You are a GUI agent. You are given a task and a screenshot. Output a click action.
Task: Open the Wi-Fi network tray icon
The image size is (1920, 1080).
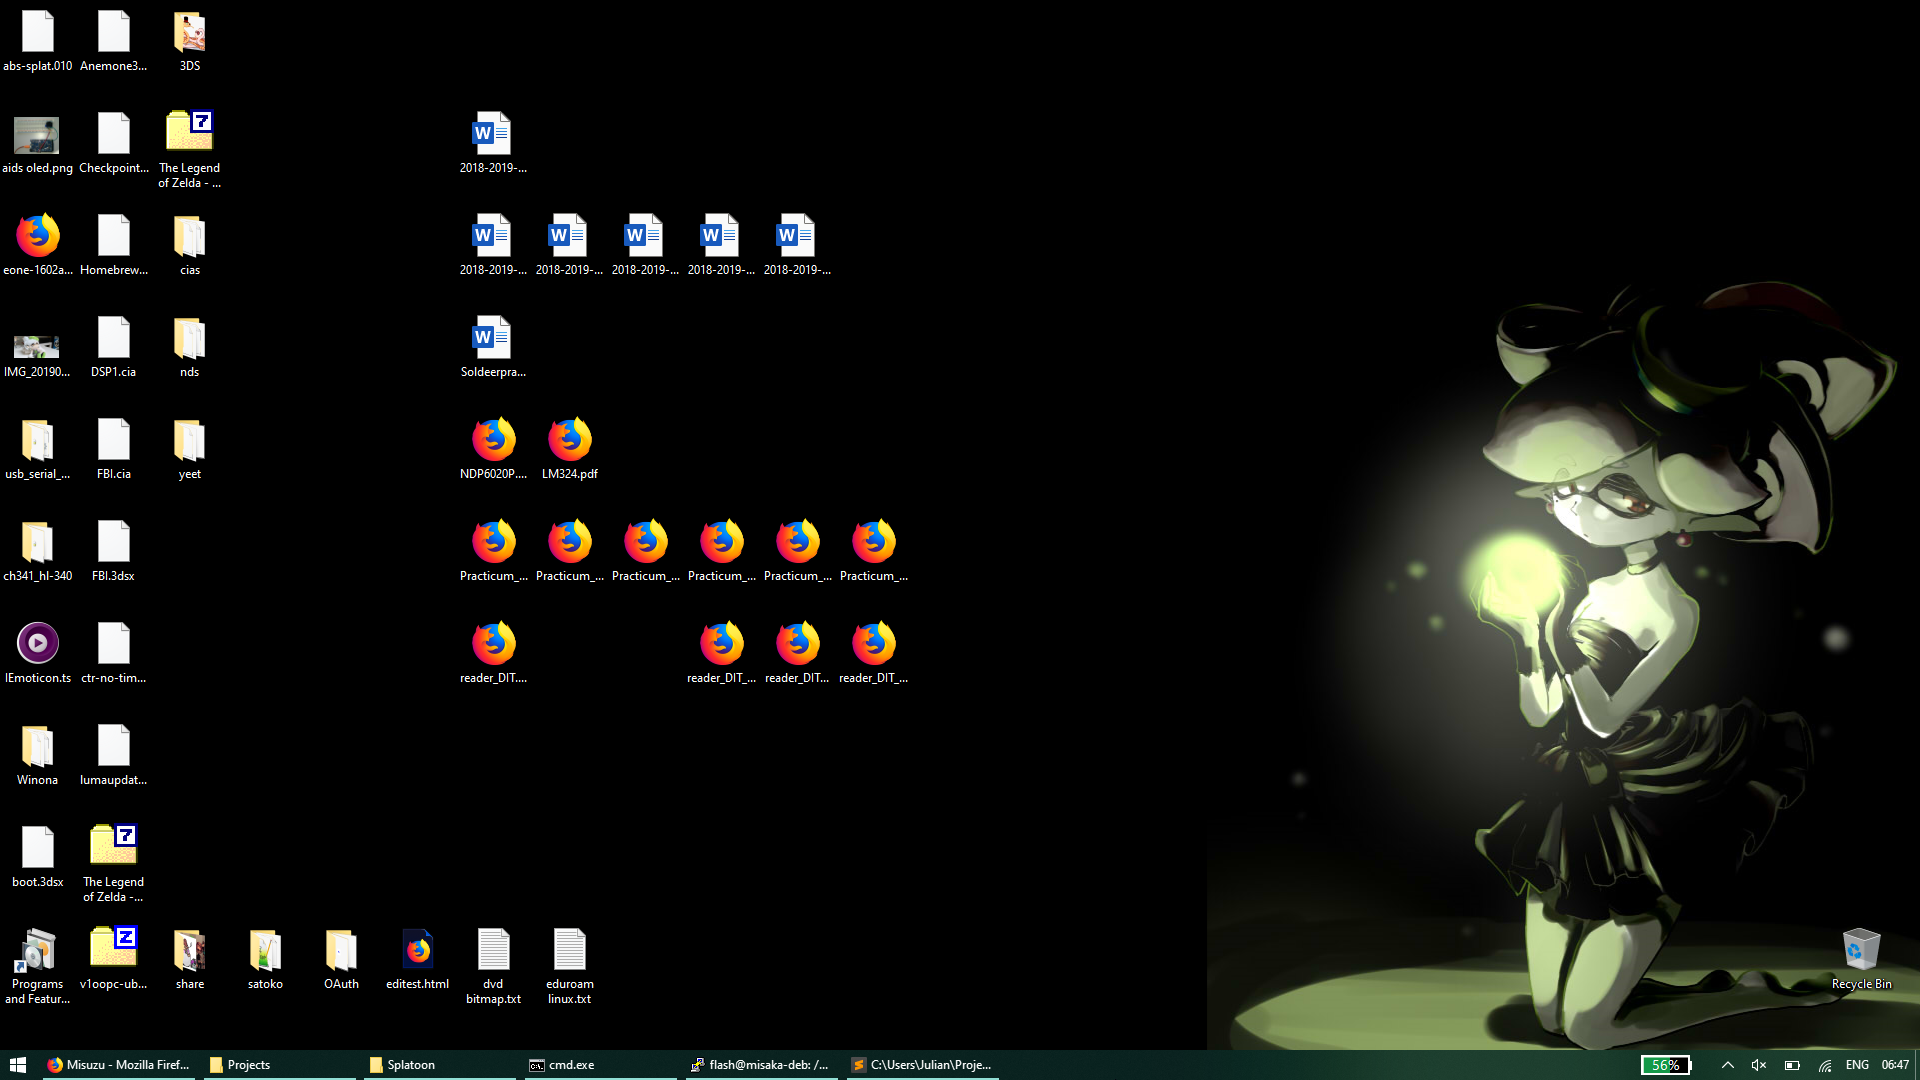click(x=1825, y=1065)
